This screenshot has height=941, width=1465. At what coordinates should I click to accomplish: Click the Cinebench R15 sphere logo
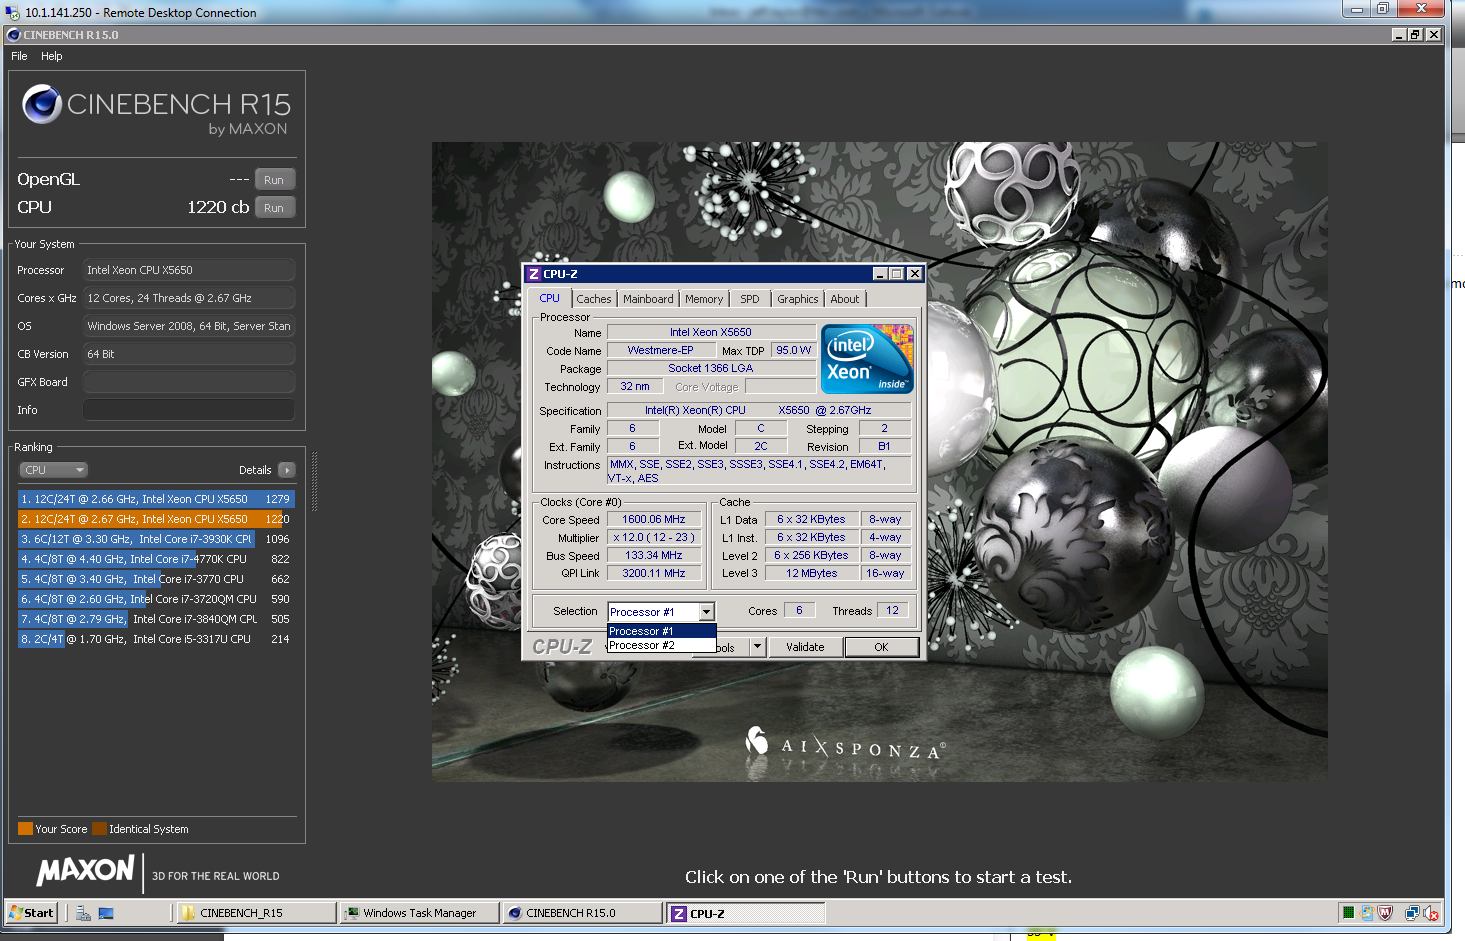pyautogui.click(x=42, y=104)
